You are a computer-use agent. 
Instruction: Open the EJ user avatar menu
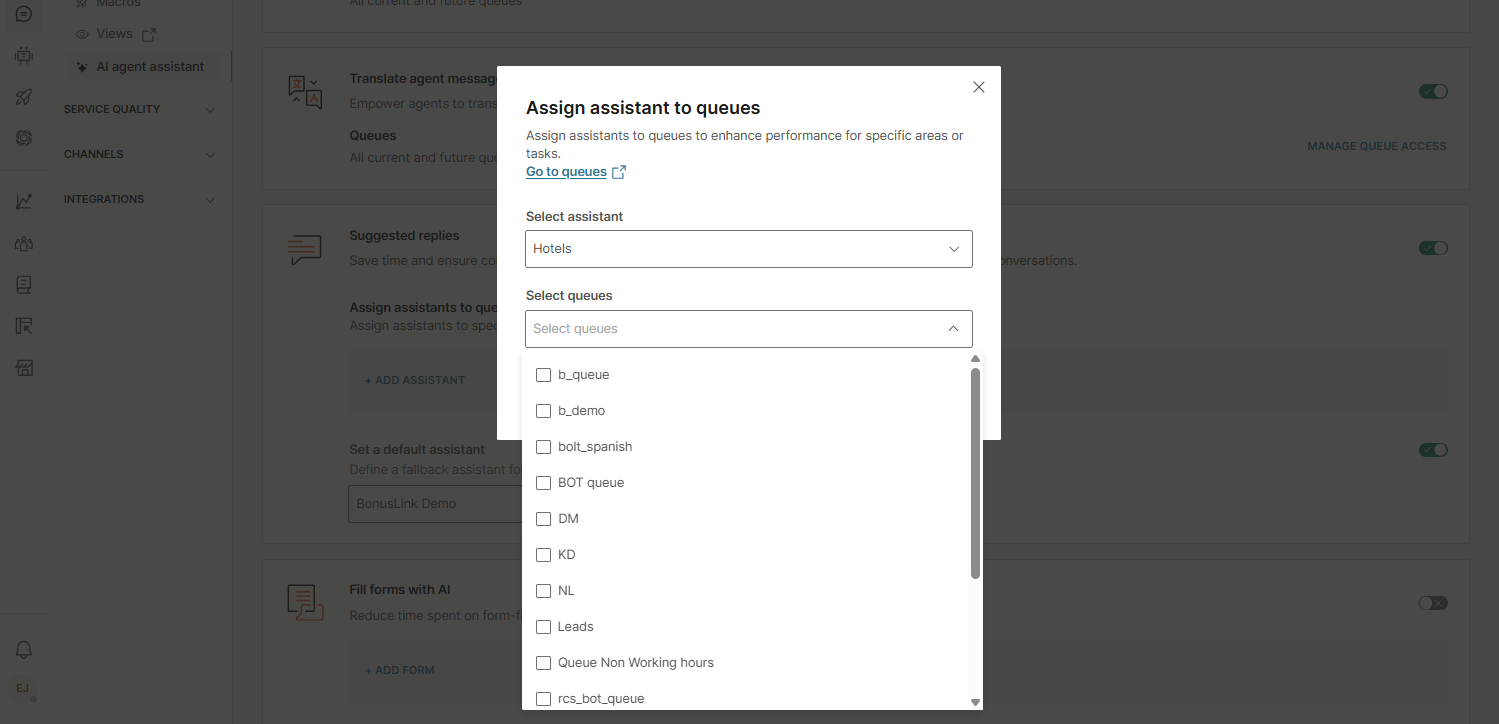click(21, 688)
